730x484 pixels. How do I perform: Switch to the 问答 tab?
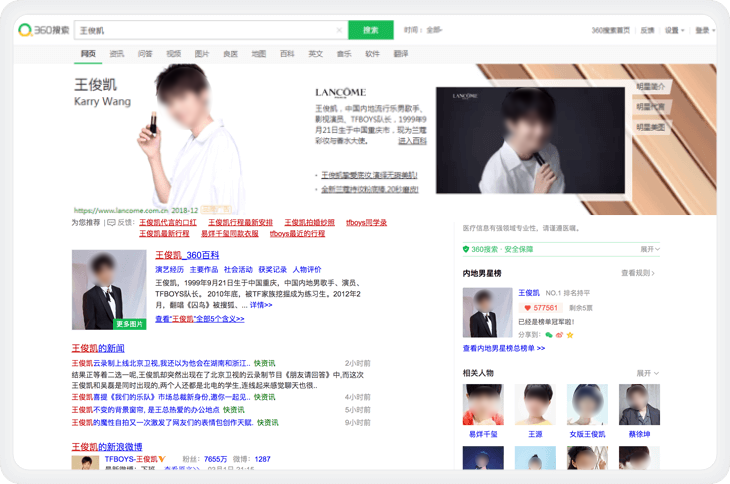[x=145, y=54]
